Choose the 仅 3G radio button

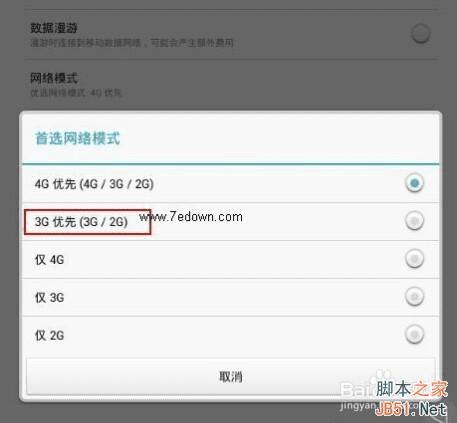tap(414, 296)
